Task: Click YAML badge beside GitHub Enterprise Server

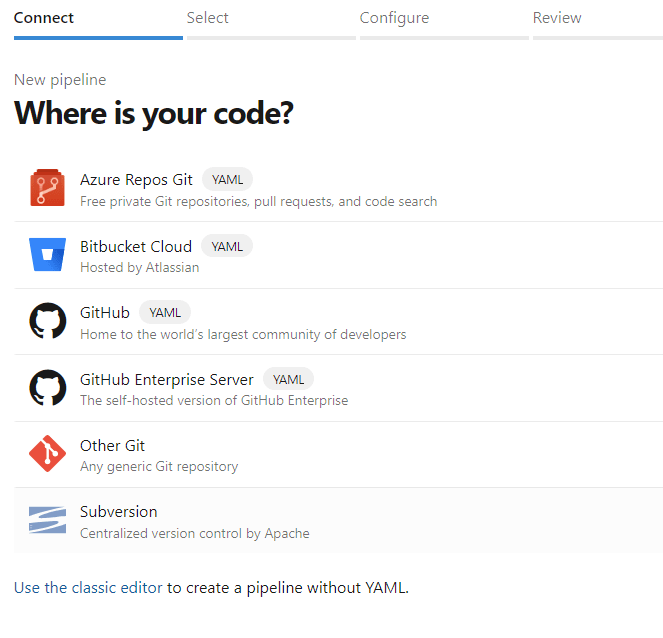Action: click(288, 380)
